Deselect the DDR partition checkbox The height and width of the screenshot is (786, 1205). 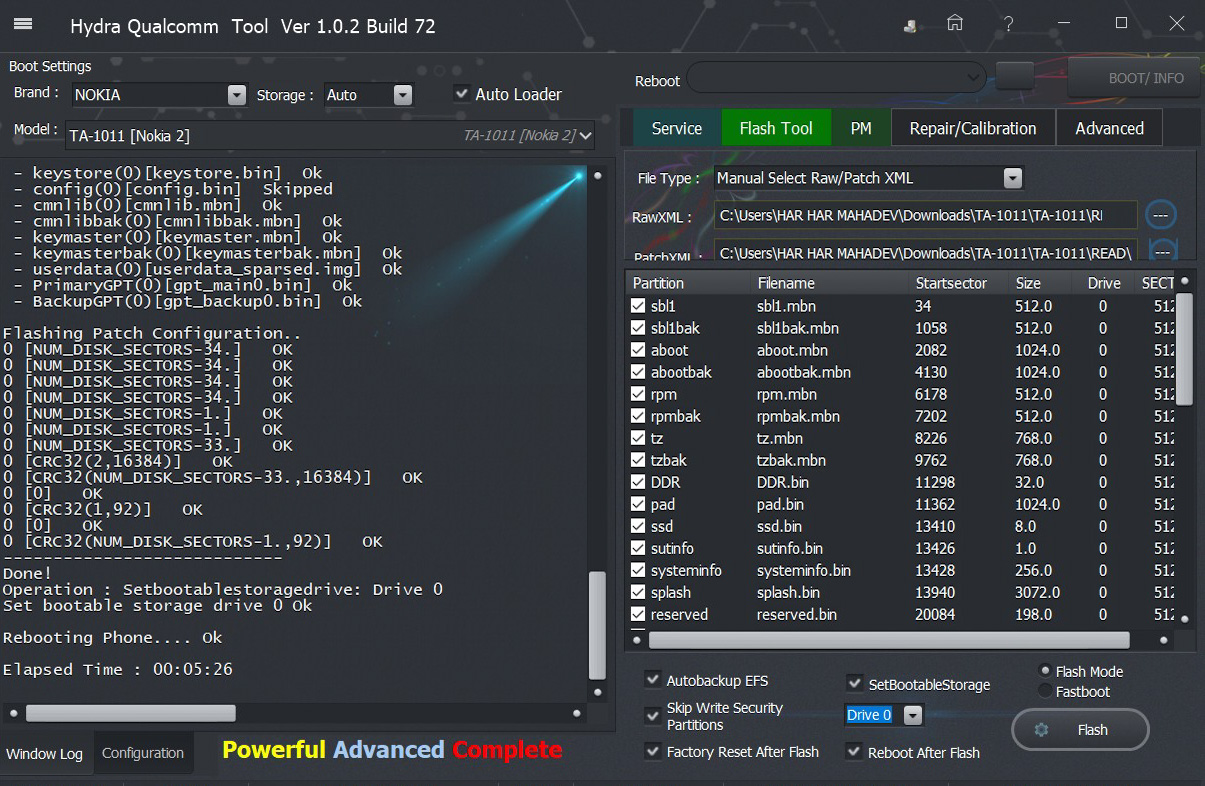click(639, 482)
